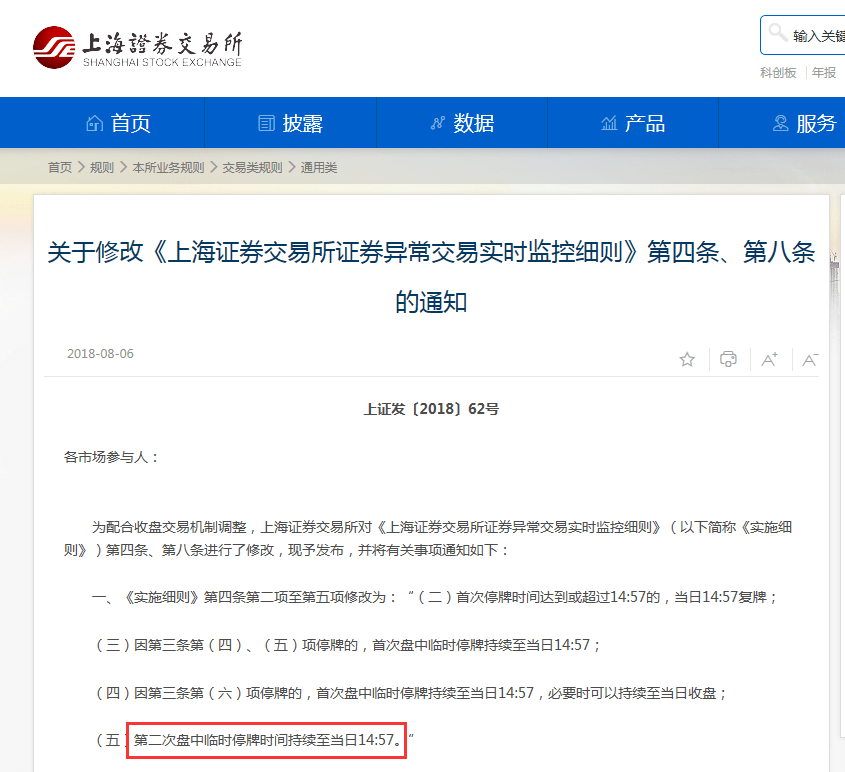Go to 首页 in the breadcrumb
Screen dimensions: 845x772
pyautogui.click(x=60, y=168)
